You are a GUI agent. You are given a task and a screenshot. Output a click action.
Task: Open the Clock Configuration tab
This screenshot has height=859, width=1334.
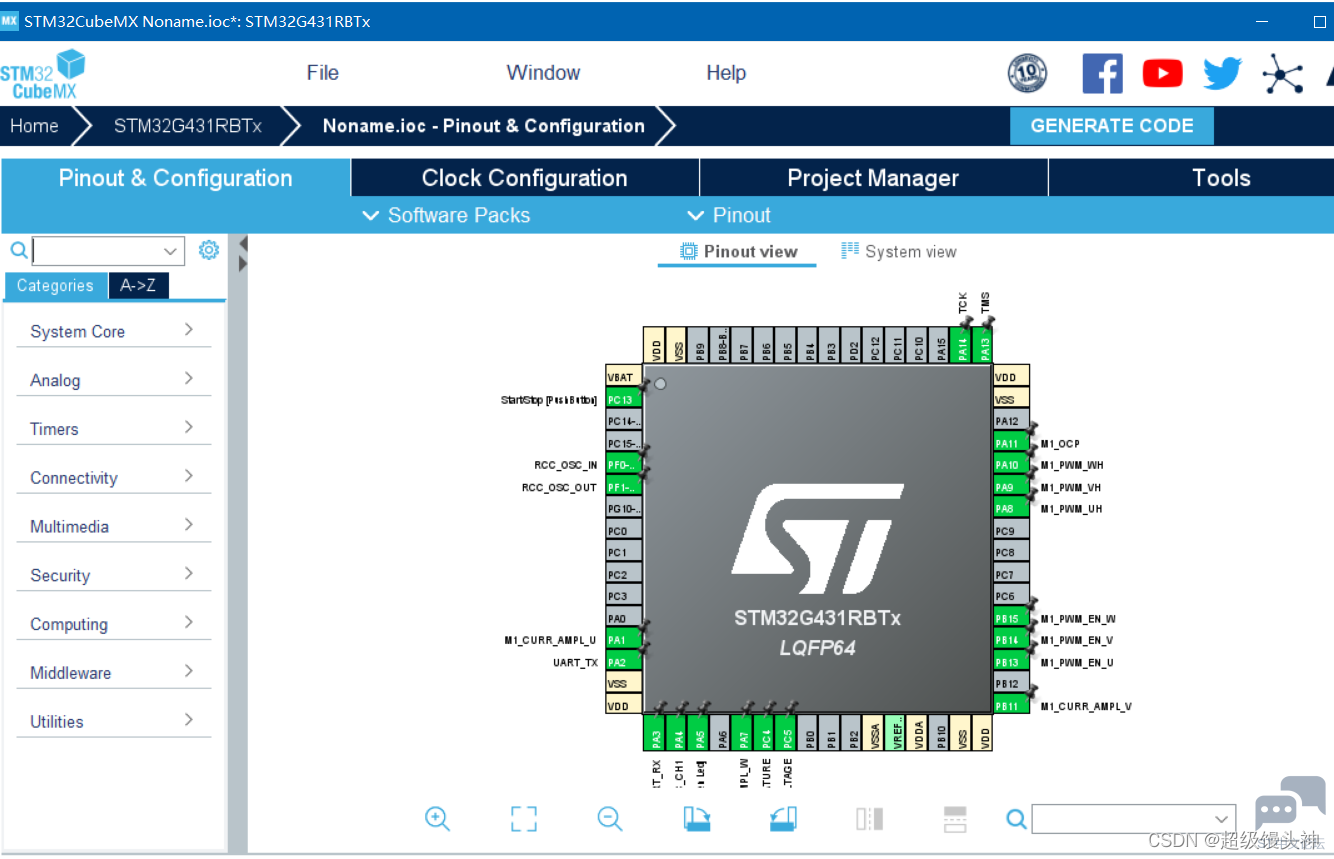point(524,178)
